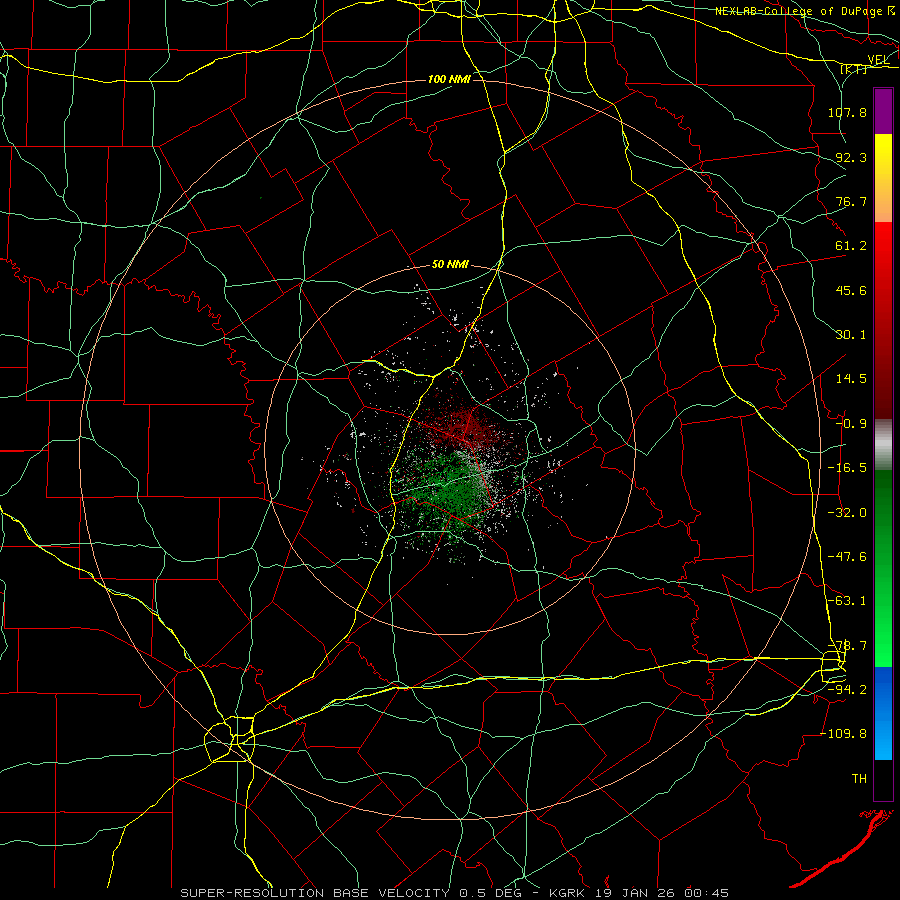This screenshot has height=900, width=900.
Task: Pick the yellow-orange segment of the velocity color bar
Action: click(883, 179)
